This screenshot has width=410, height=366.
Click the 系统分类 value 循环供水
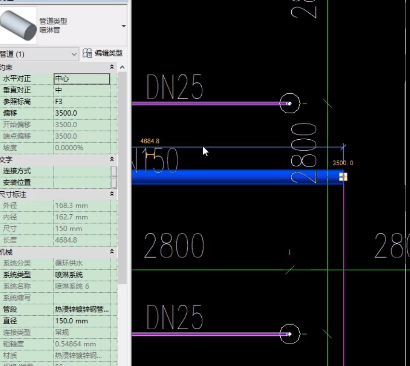coord(82,263)
